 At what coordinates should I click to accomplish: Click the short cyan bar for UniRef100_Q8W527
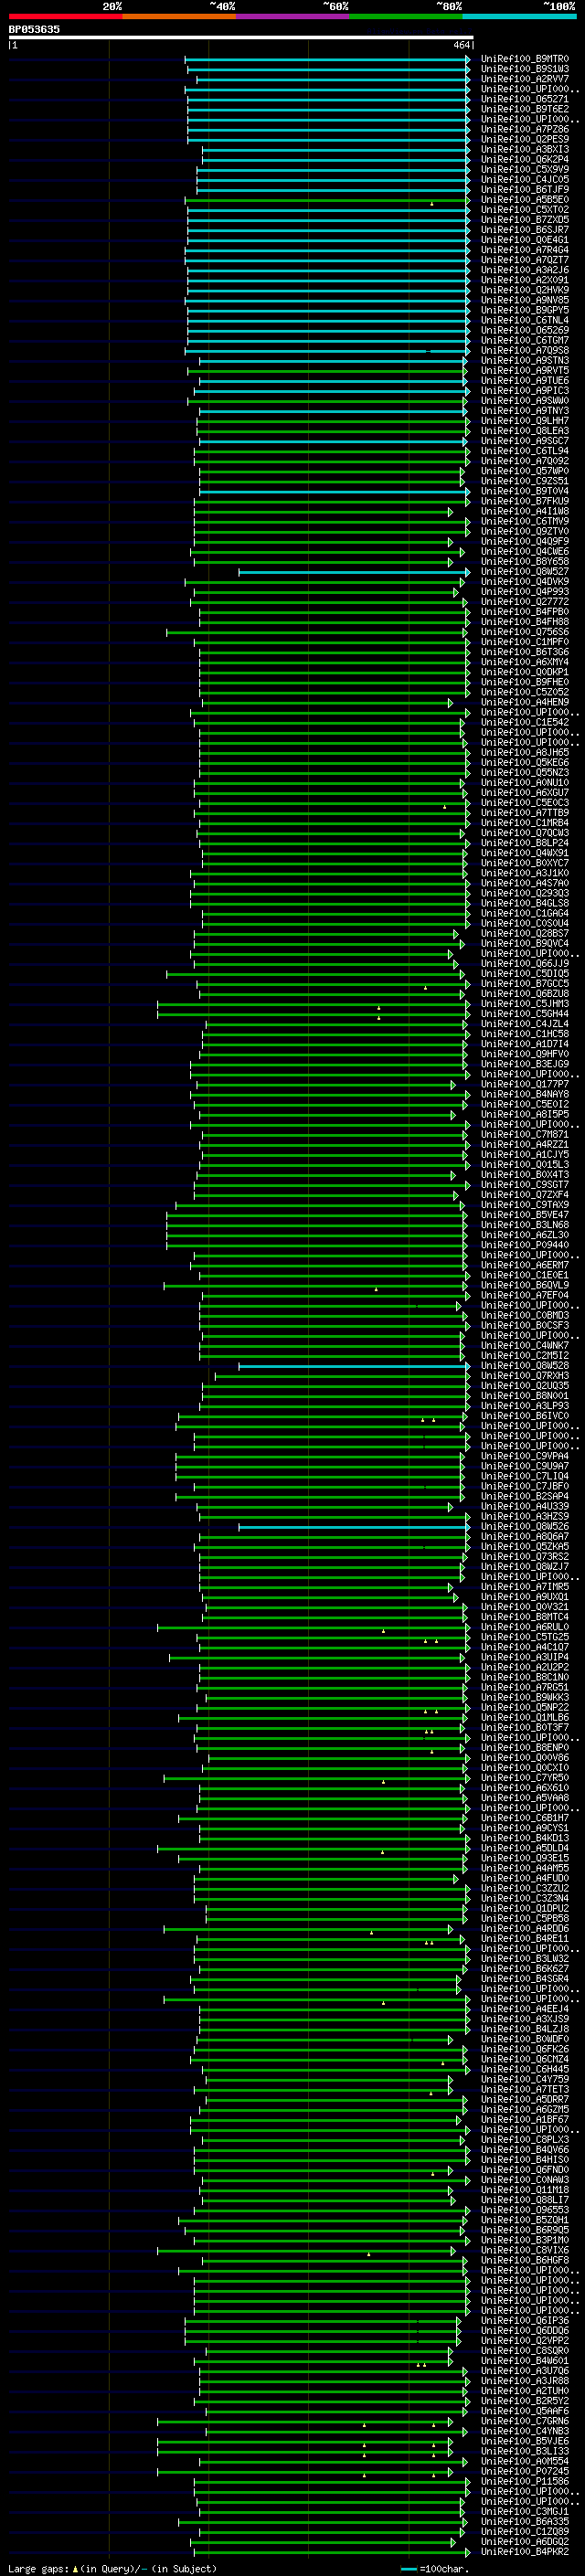354,572
